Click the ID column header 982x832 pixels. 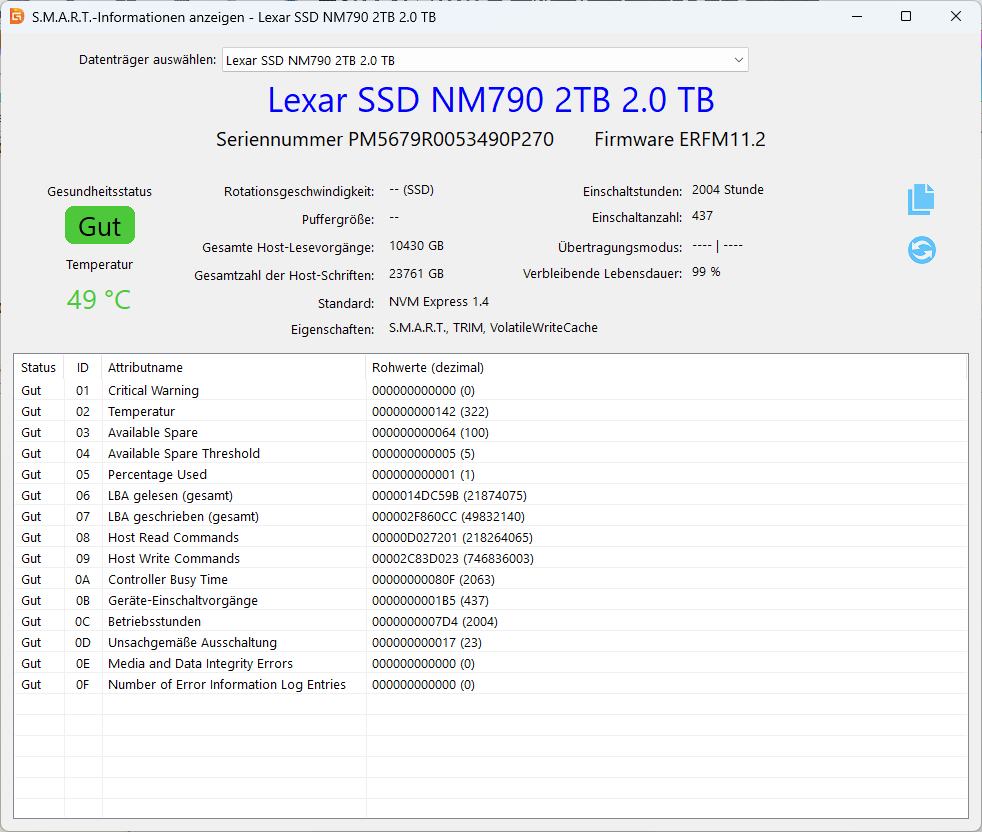point(83,368)
